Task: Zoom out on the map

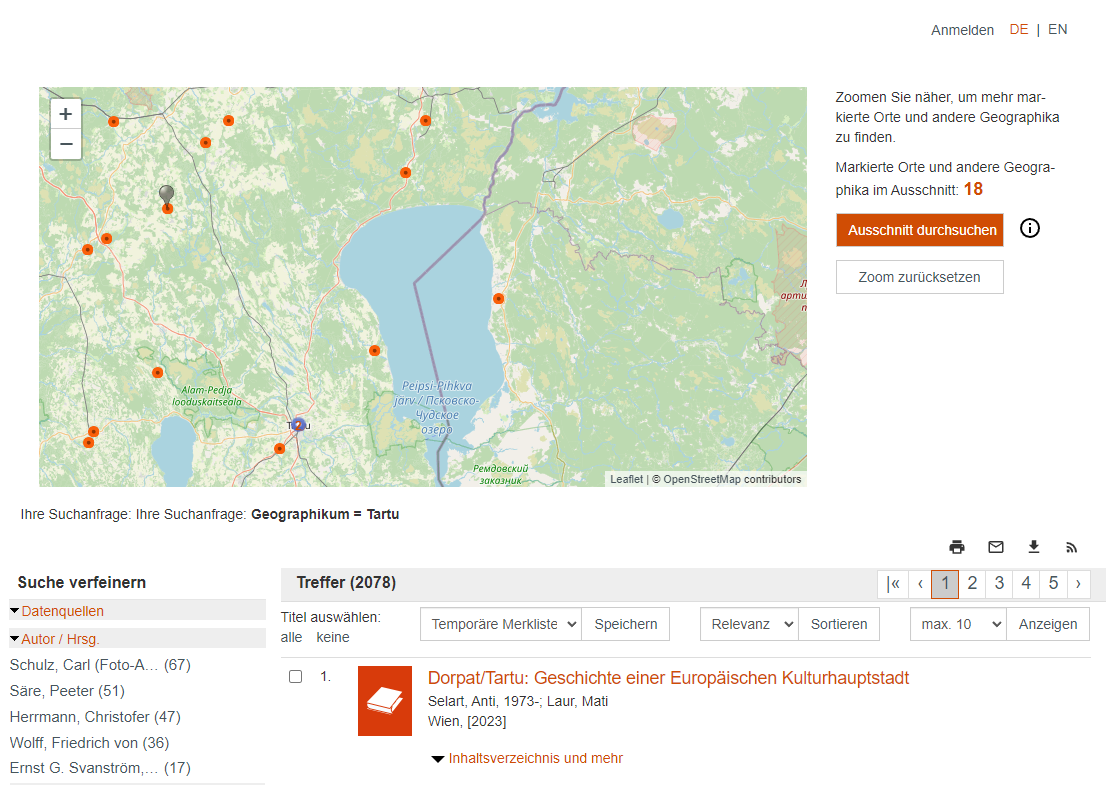Action: click(x=66, y=144)
